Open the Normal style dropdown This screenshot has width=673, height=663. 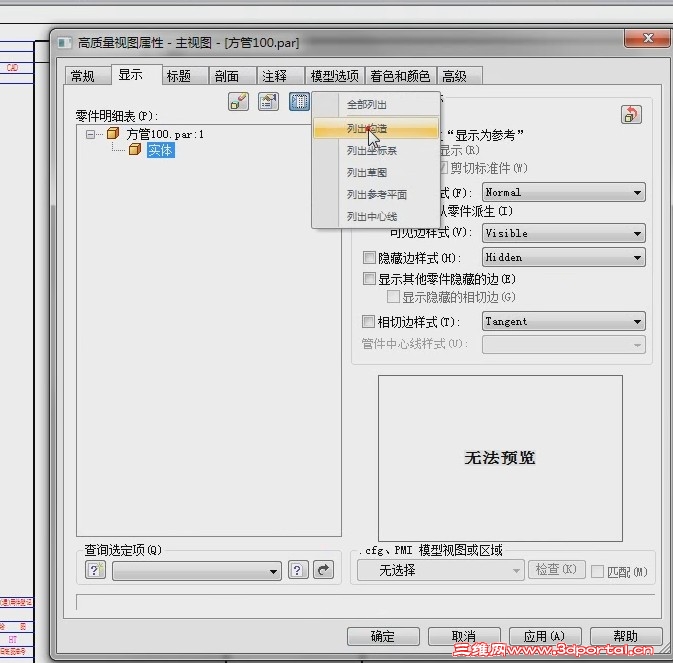click(564, 192)
